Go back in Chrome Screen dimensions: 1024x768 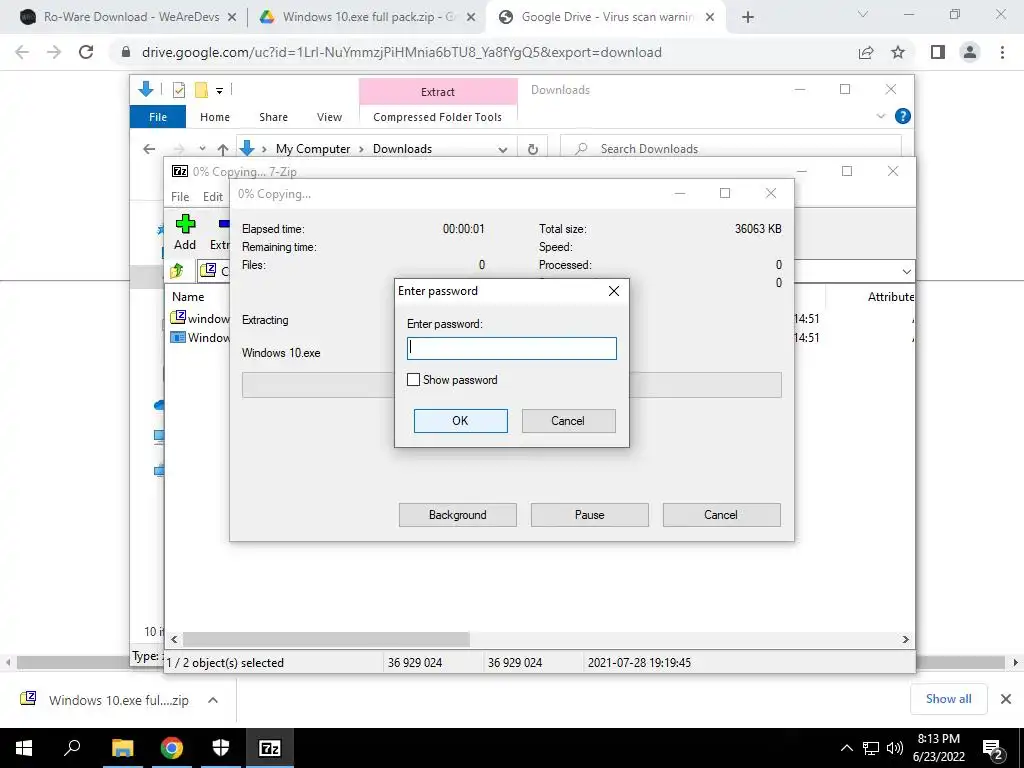coord(22,52)
